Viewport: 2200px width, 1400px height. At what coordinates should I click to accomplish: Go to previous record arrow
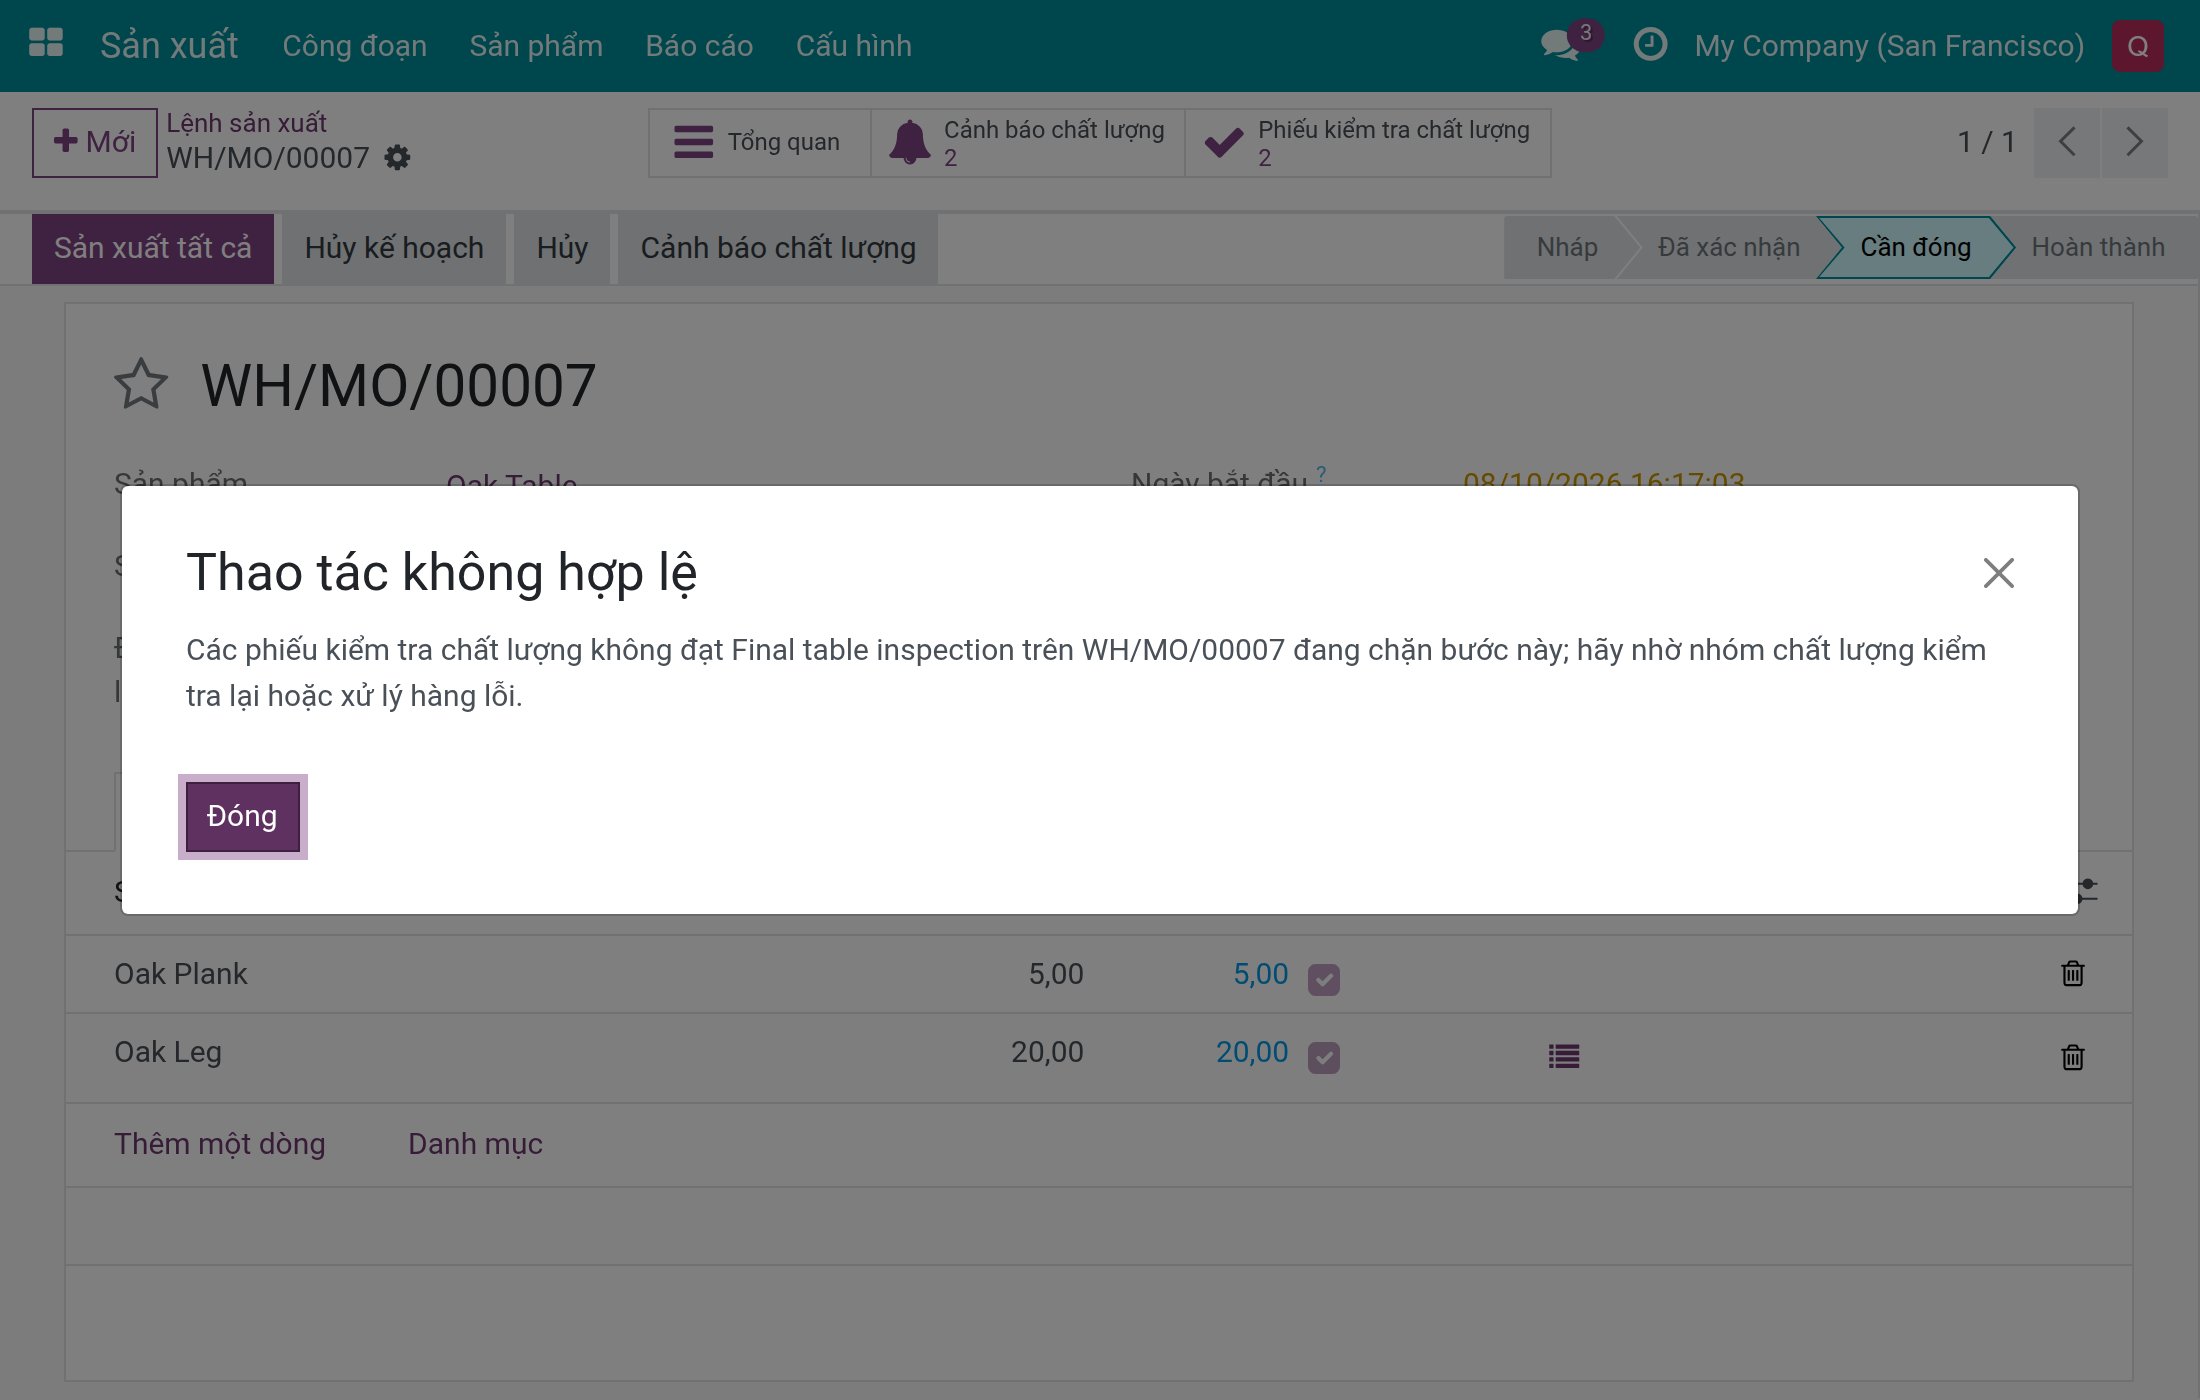point(2067,142)
